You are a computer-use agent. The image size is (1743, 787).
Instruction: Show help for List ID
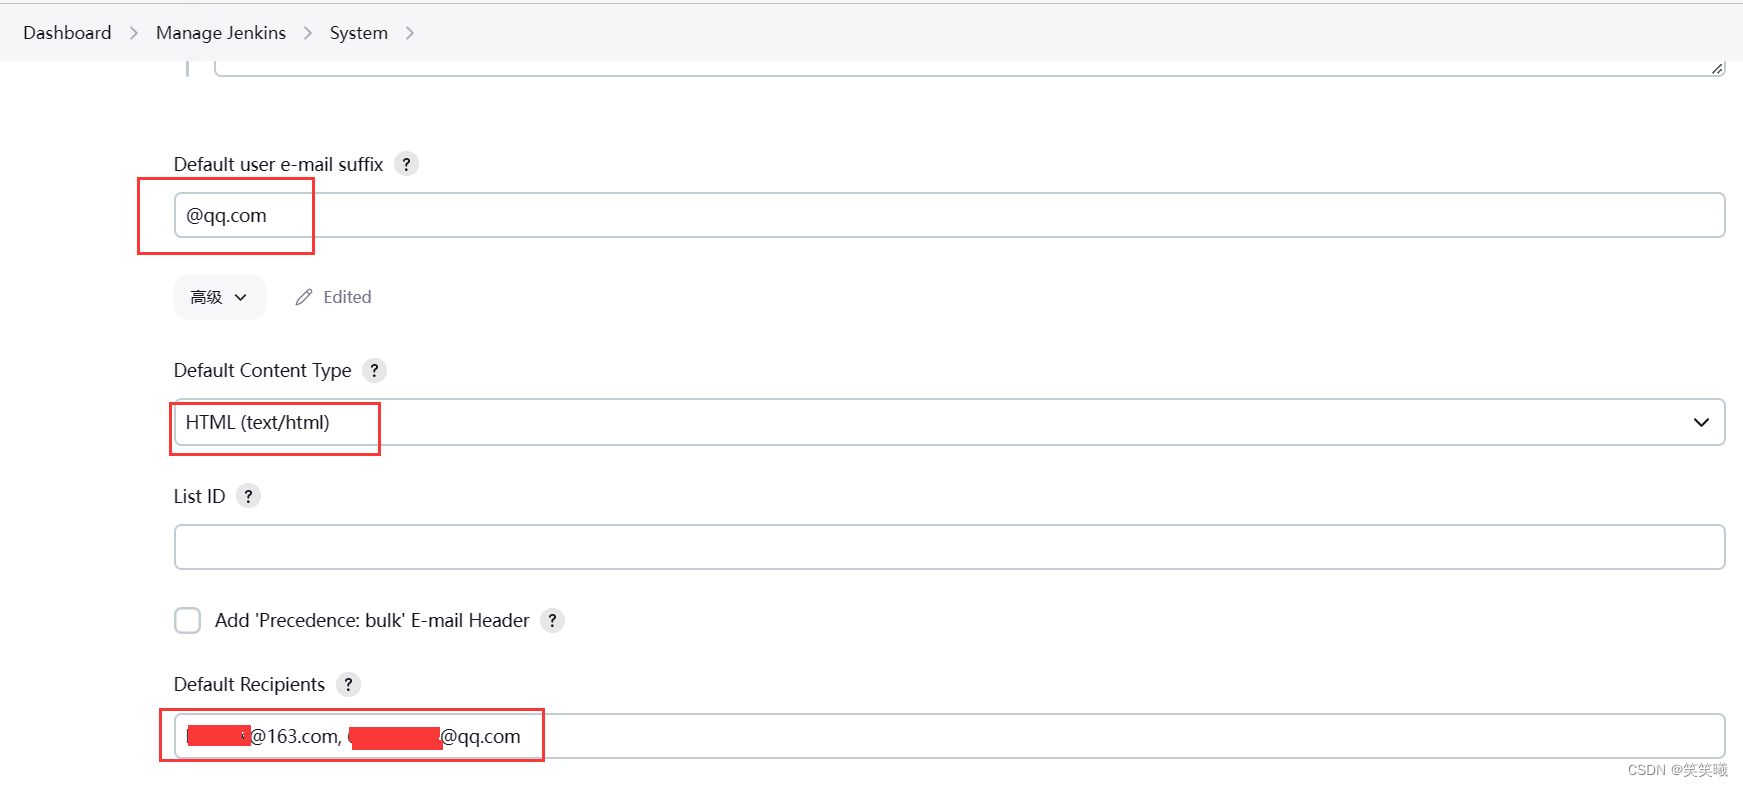pyautogui.click(x=248, y=496)
